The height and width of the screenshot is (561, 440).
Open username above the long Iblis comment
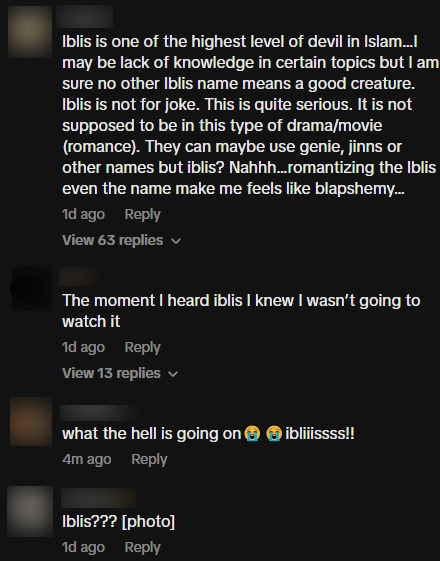(84, 16)
